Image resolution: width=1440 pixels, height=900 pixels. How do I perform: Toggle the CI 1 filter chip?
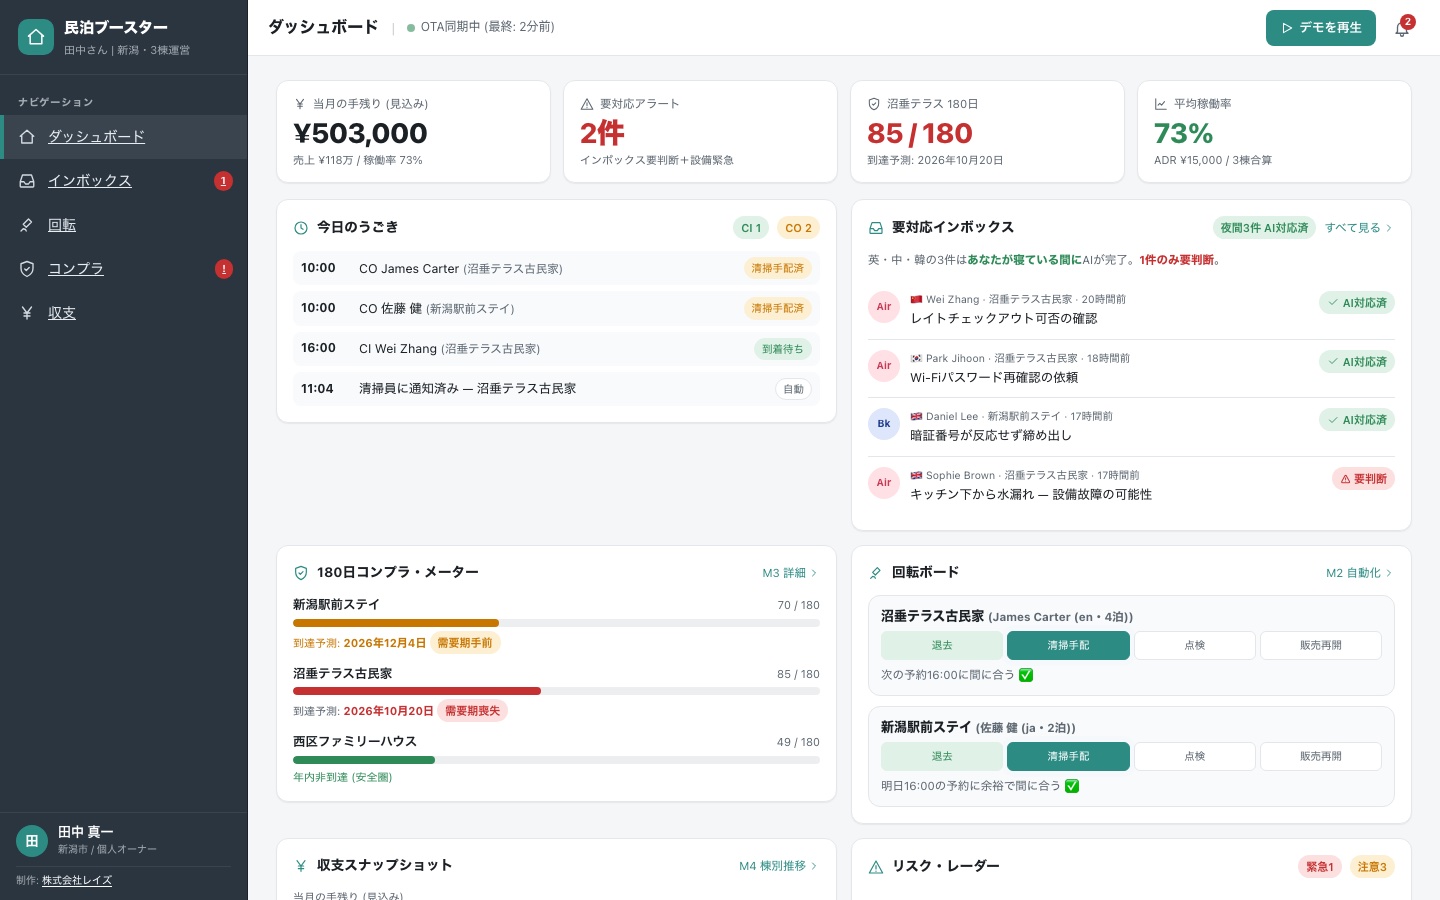point(751,228)
